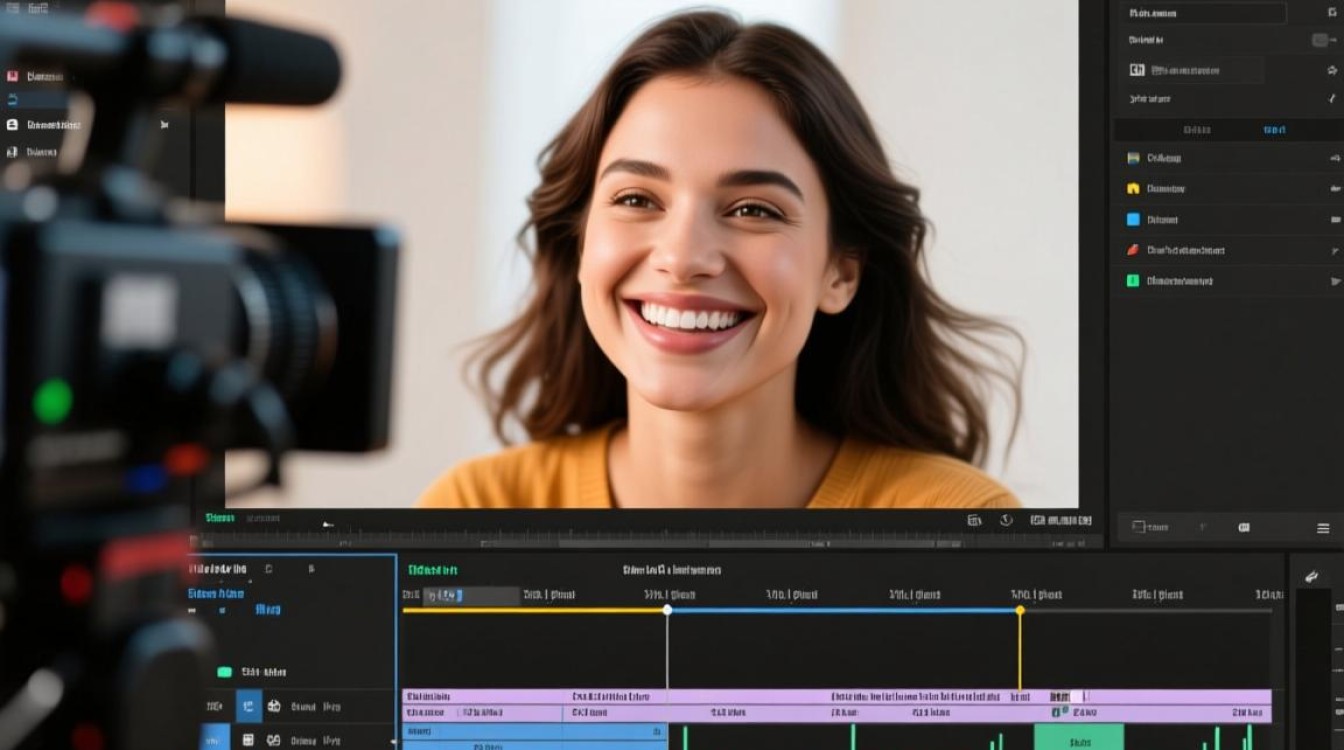Click the green timeline label above the ruler
Viewport: 1344px width, 750px height.
tap(432, 570)
